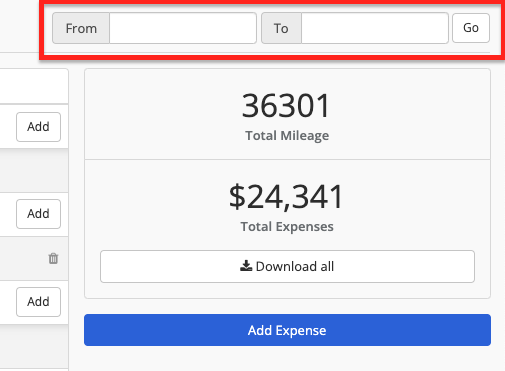Screen dimensions: 505x371
Task: Click the Total Mileage caption
Action: tap(287, 136)
